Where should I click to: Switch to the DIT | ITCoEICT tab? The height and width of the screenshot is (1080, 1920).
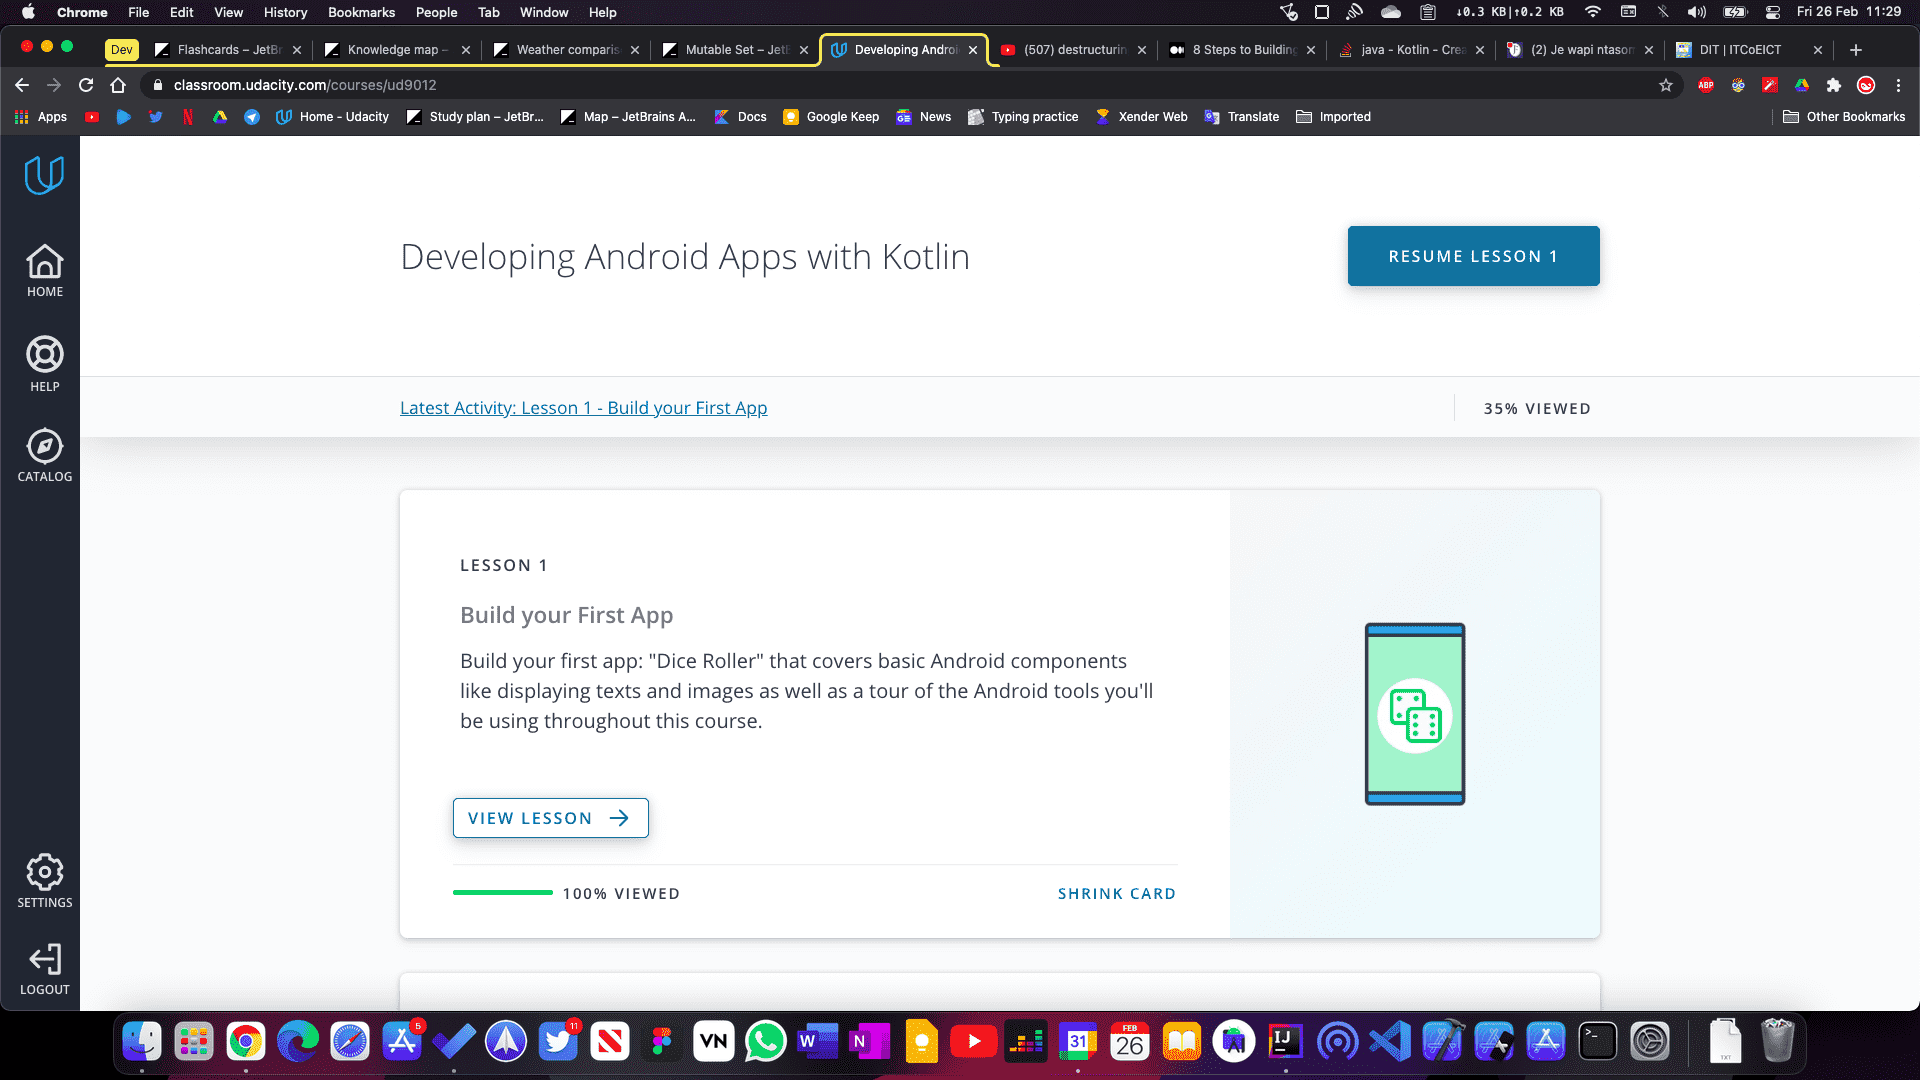coord(1750,50)
